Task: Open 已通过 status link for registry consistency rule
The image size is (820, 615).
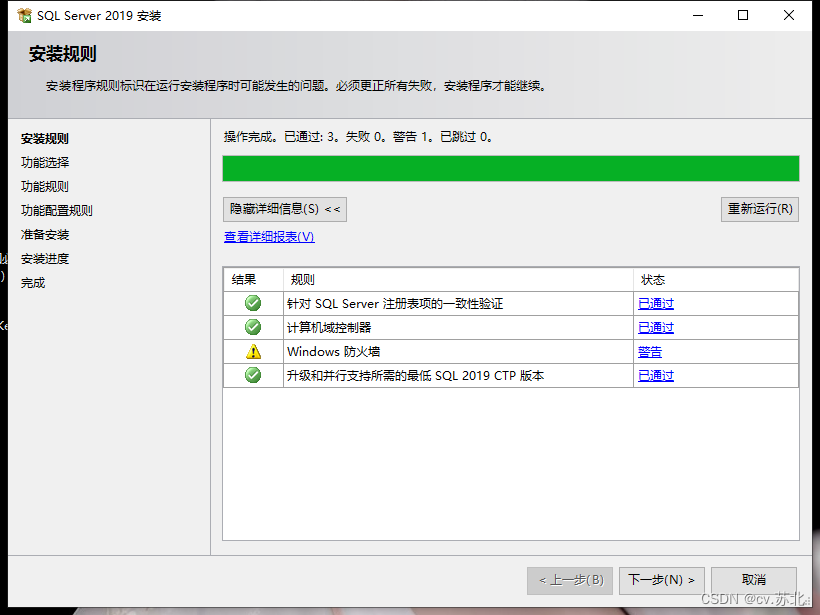Action: [x=656, y=304]
